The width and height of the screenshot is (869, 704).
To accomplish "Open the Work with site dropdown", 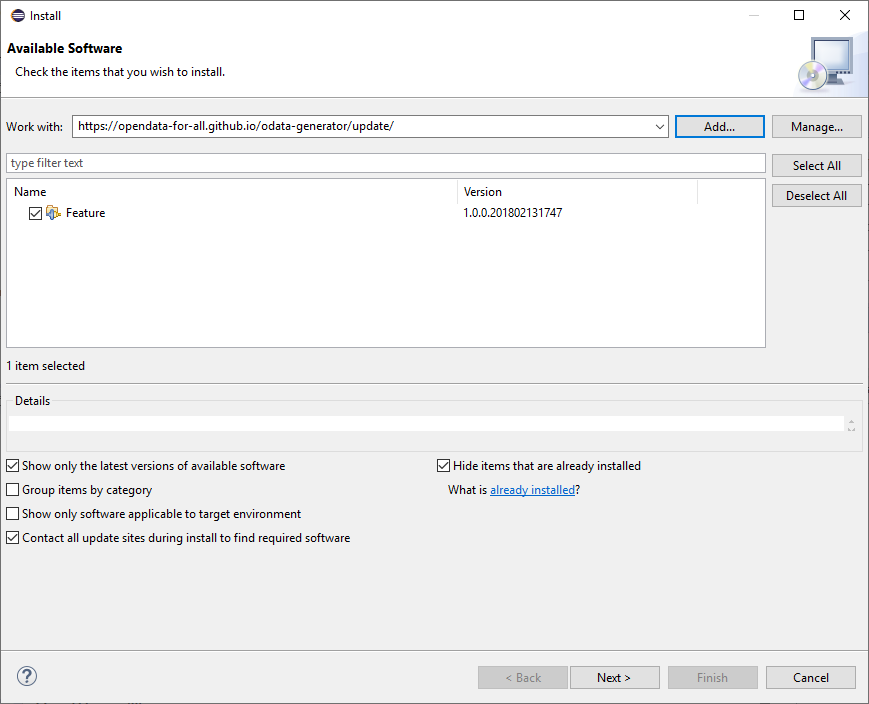I will (659, 127).
